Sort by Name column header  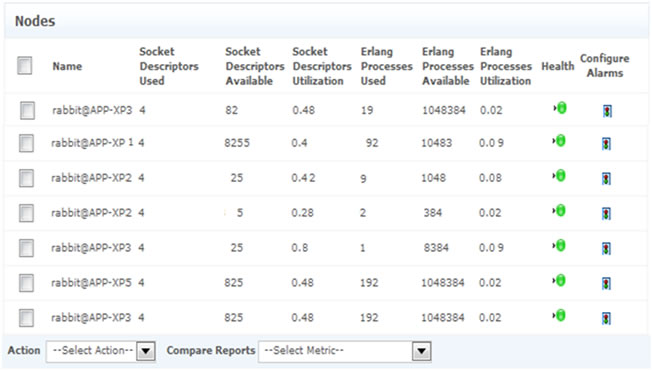67,66
